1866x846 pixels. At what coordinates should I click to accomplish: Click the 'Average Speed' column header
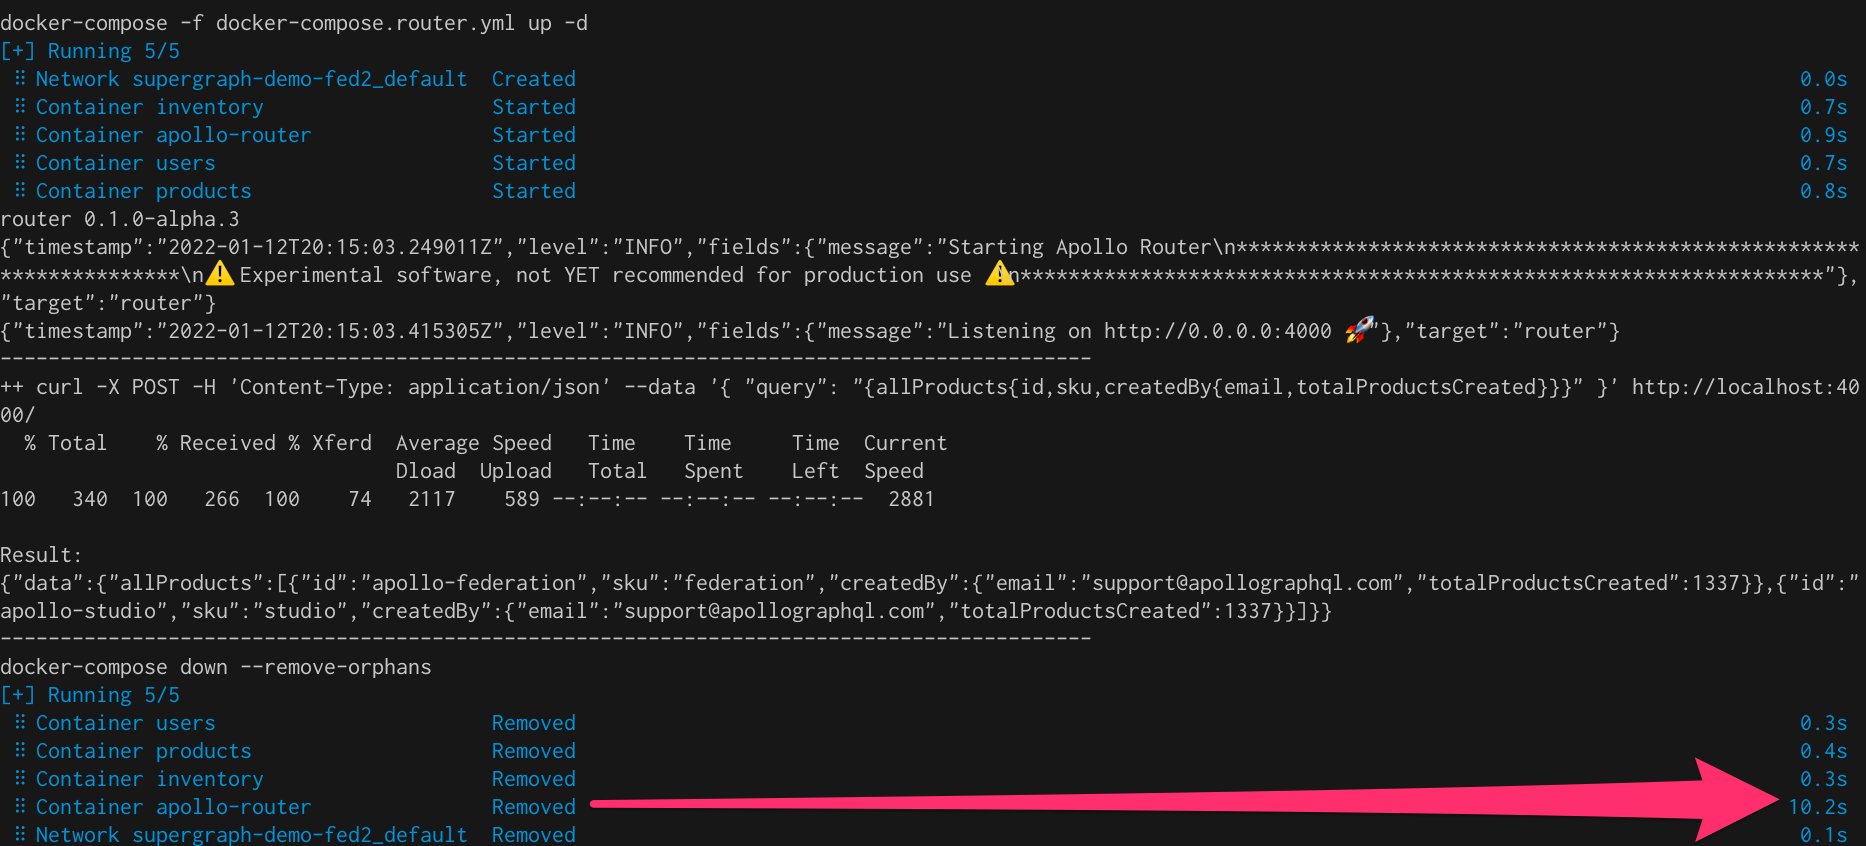(473, 443)
